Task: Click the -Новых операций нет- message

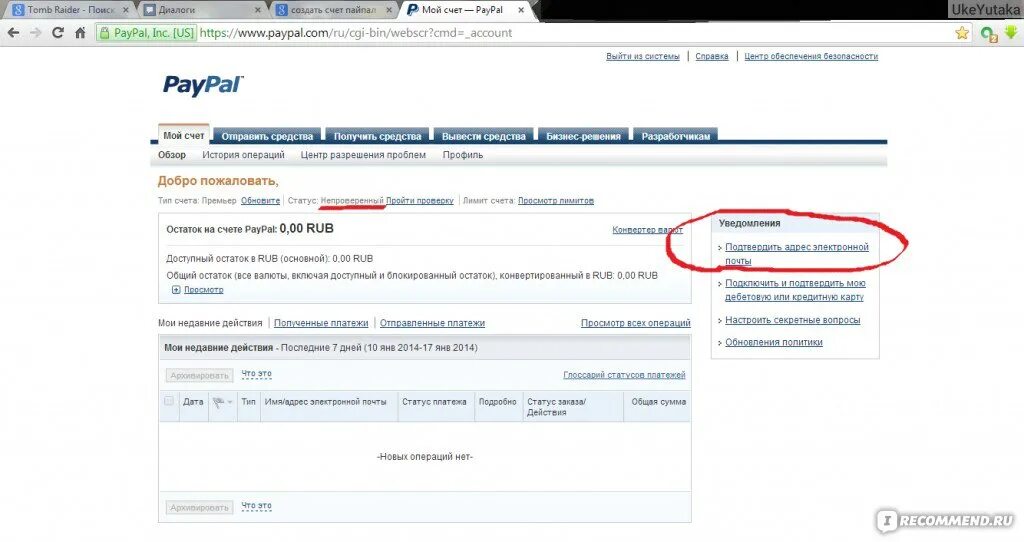Action: (x=424, y=456)
